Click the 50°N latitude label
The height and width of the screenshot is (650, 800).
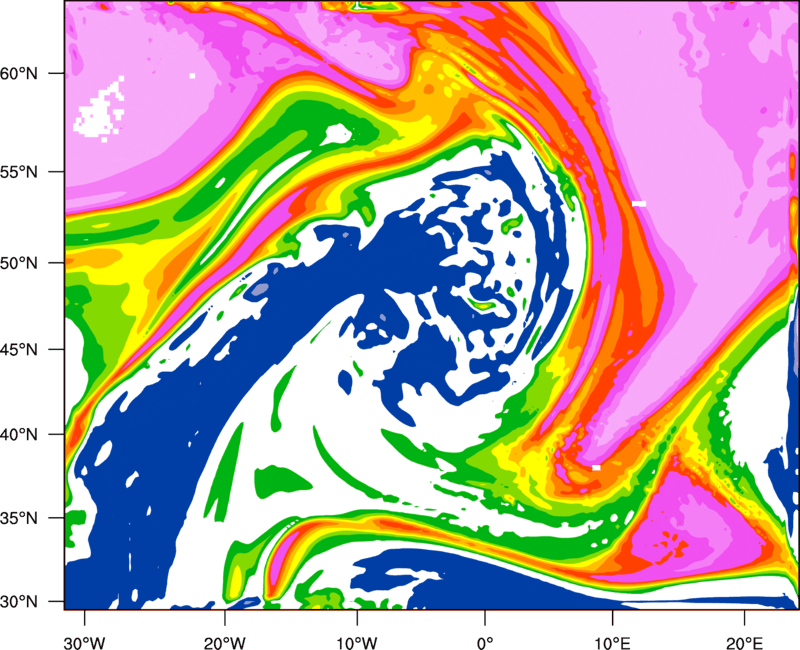point(19,263)
